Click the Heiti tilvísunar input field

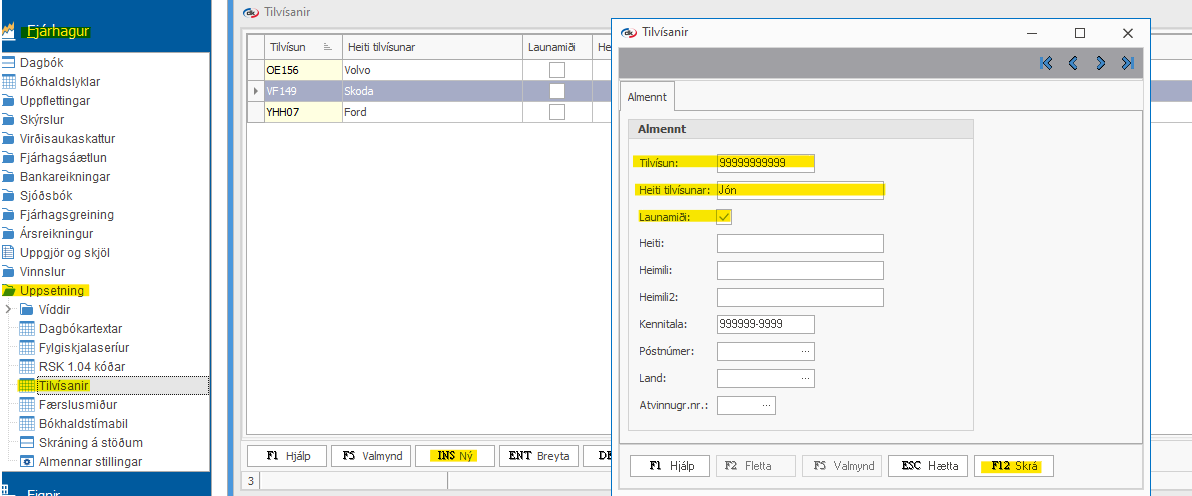[x=800, y=190]
